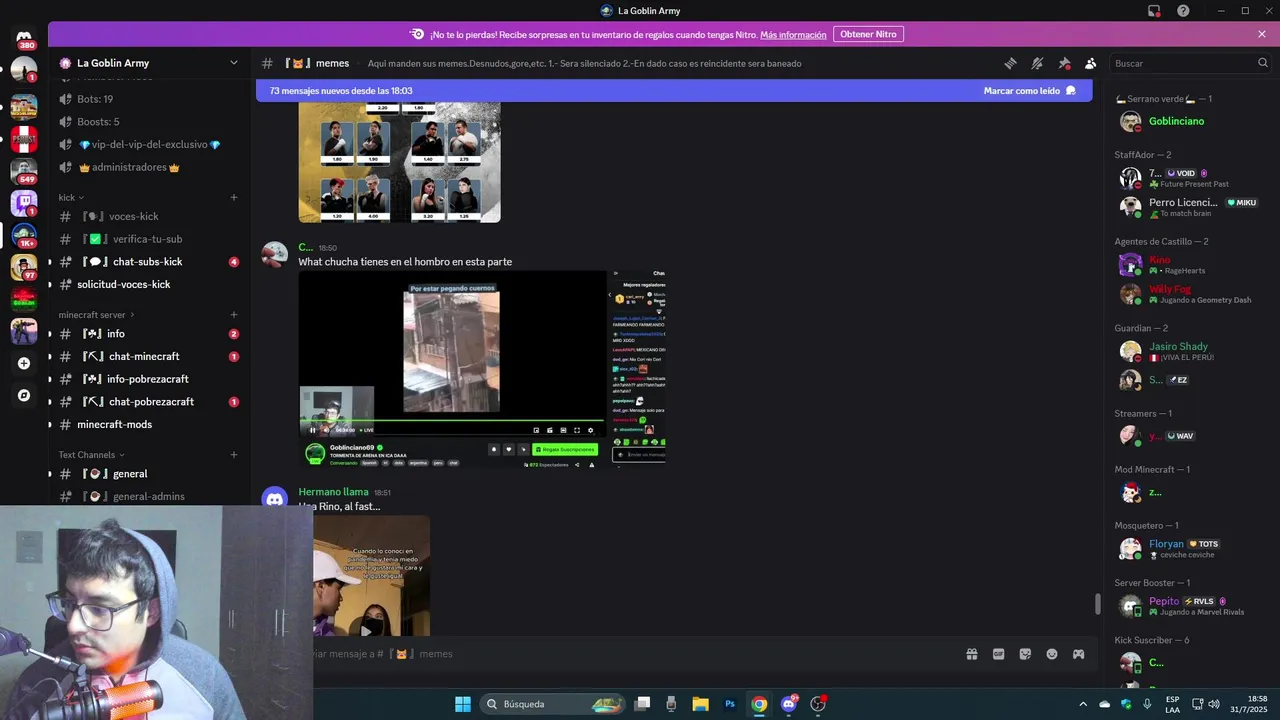This screenshot has height=720, width=1280.
Task: Click the Buscar search field
Action: coord(1190,63)
